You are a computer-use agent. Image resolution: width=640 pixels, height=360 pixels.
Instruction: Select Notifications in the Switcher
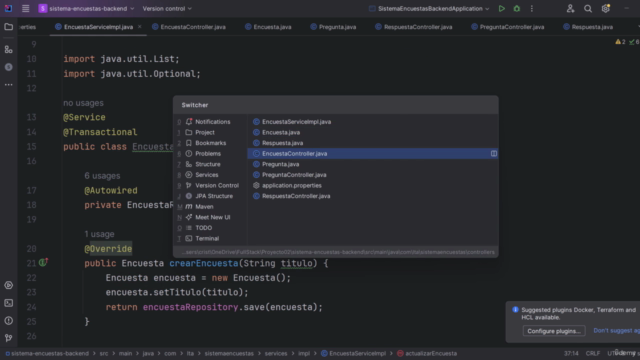pos(210,122)
